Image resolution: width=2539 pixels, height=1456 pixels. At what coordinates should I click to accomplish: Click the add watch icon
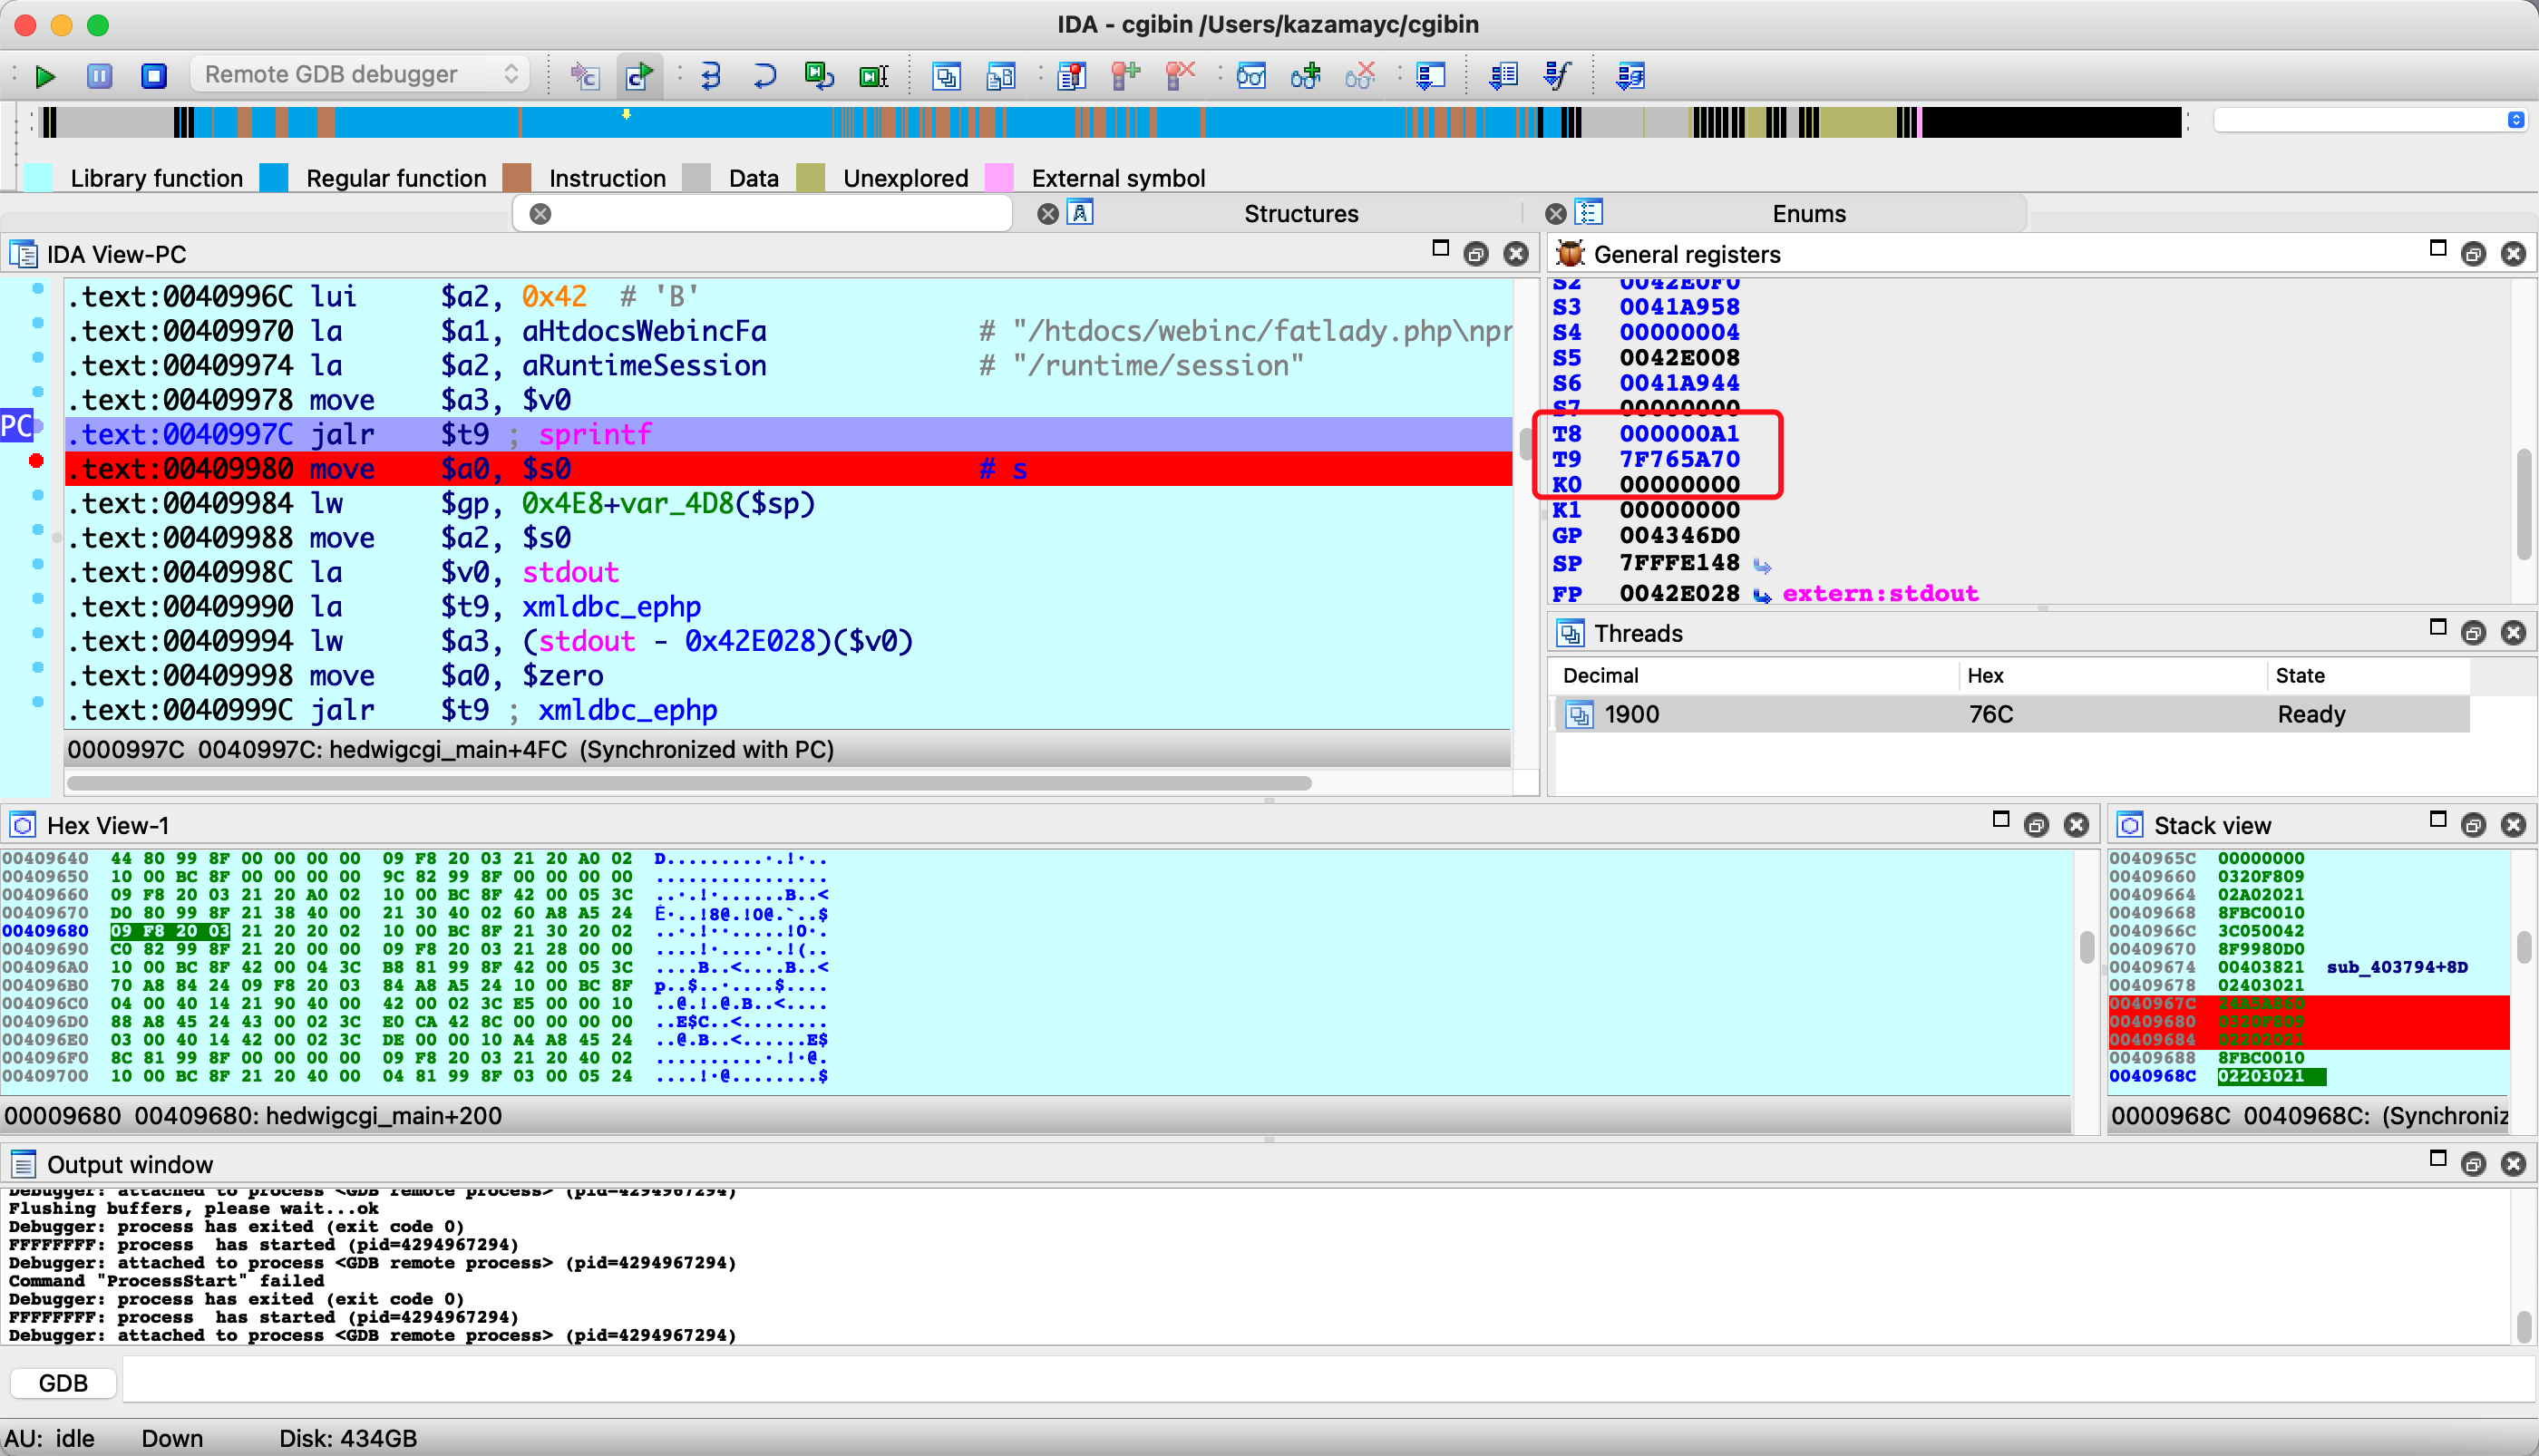point(1305,76)
